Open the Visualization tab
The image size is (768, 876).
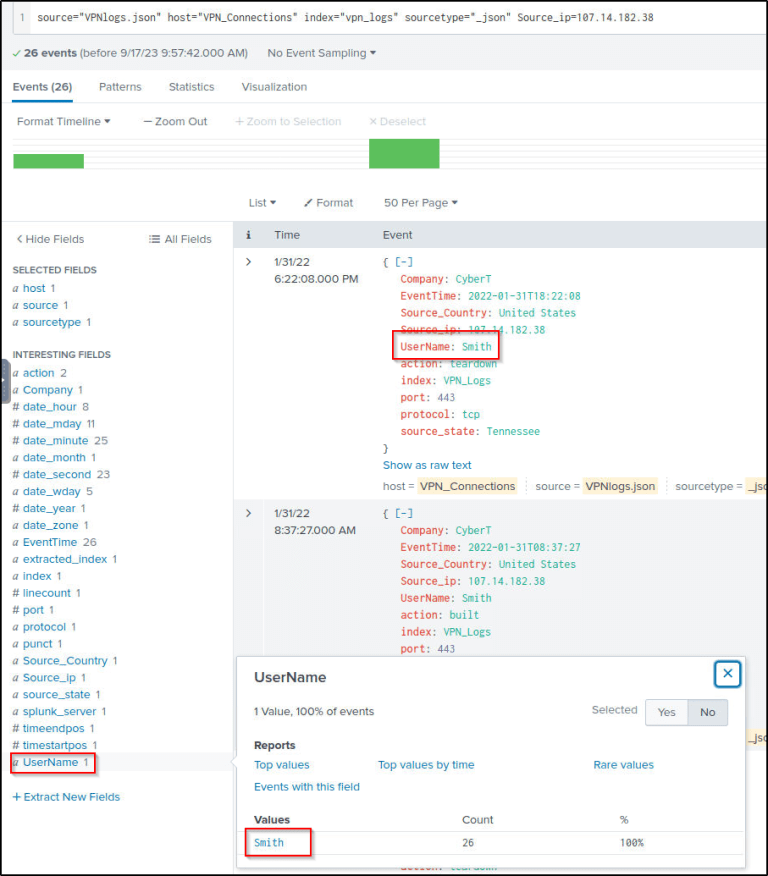(274, 87)
